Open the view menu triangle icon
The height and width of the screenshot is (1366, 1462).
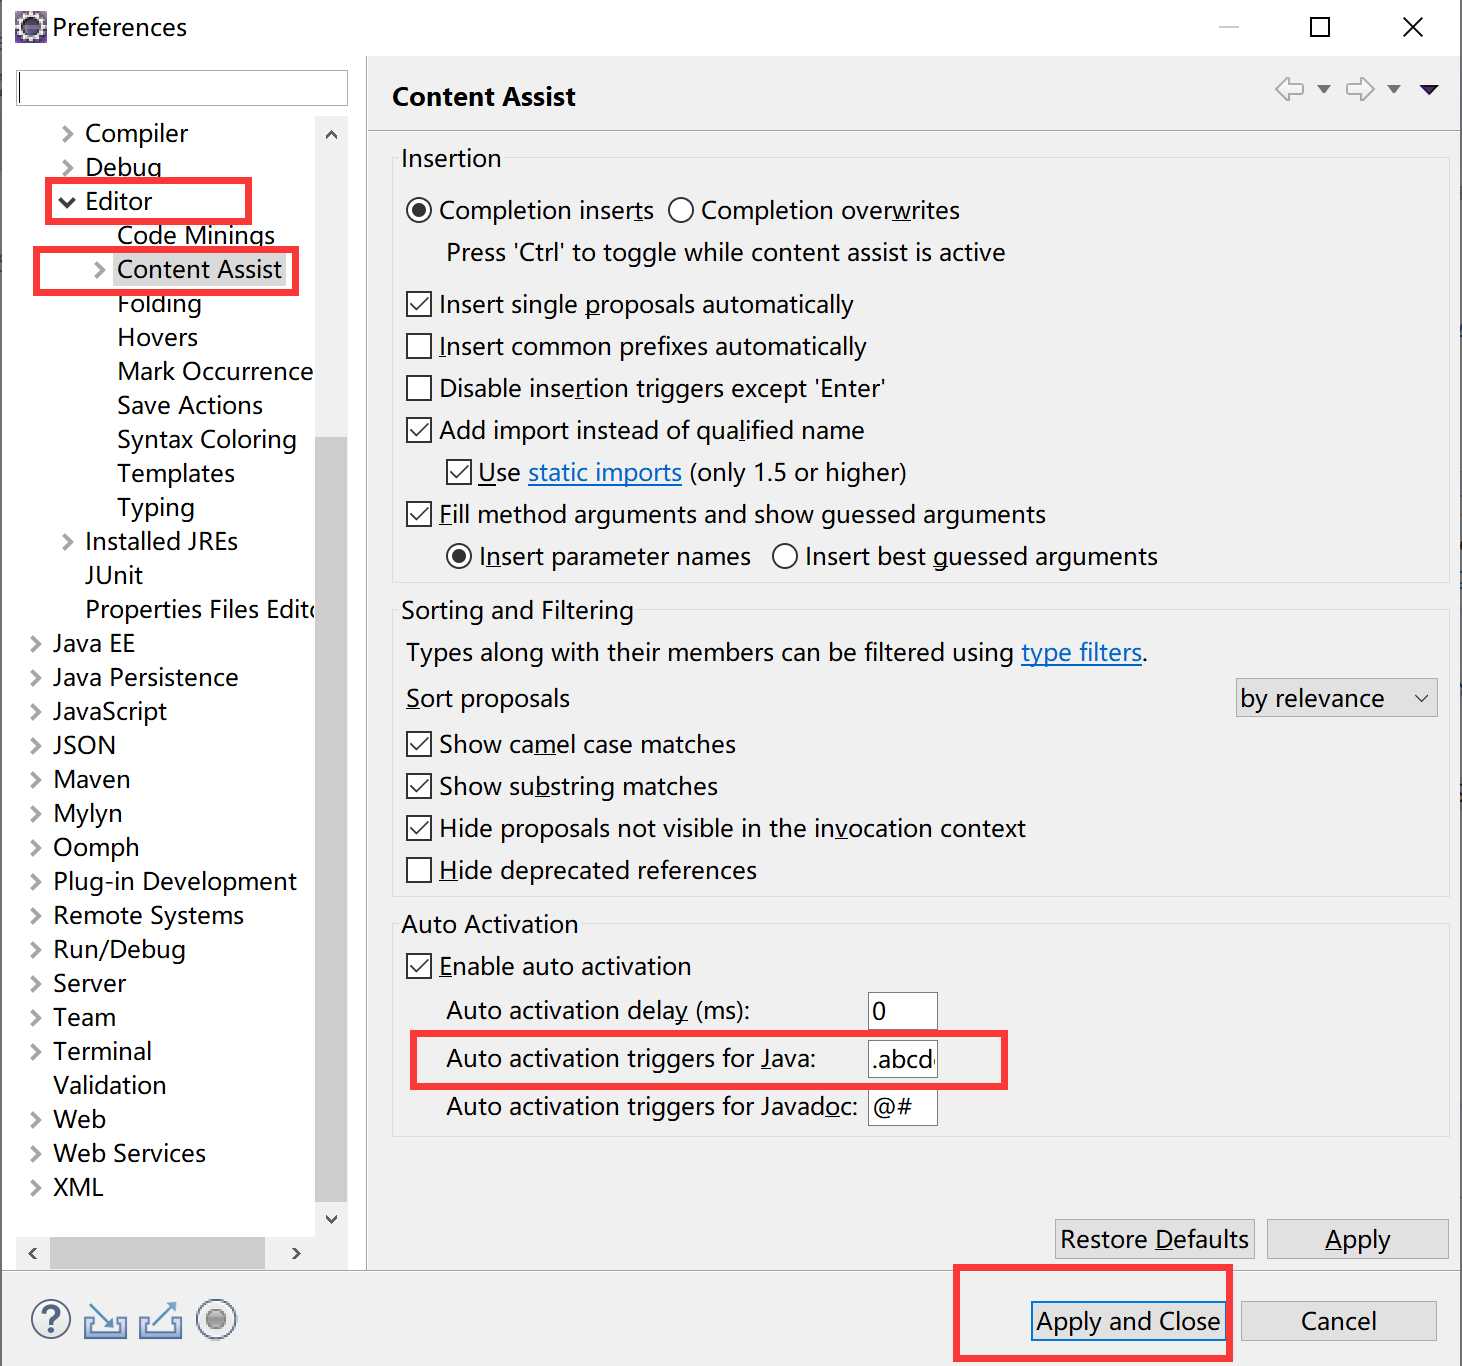[1429, 89]
